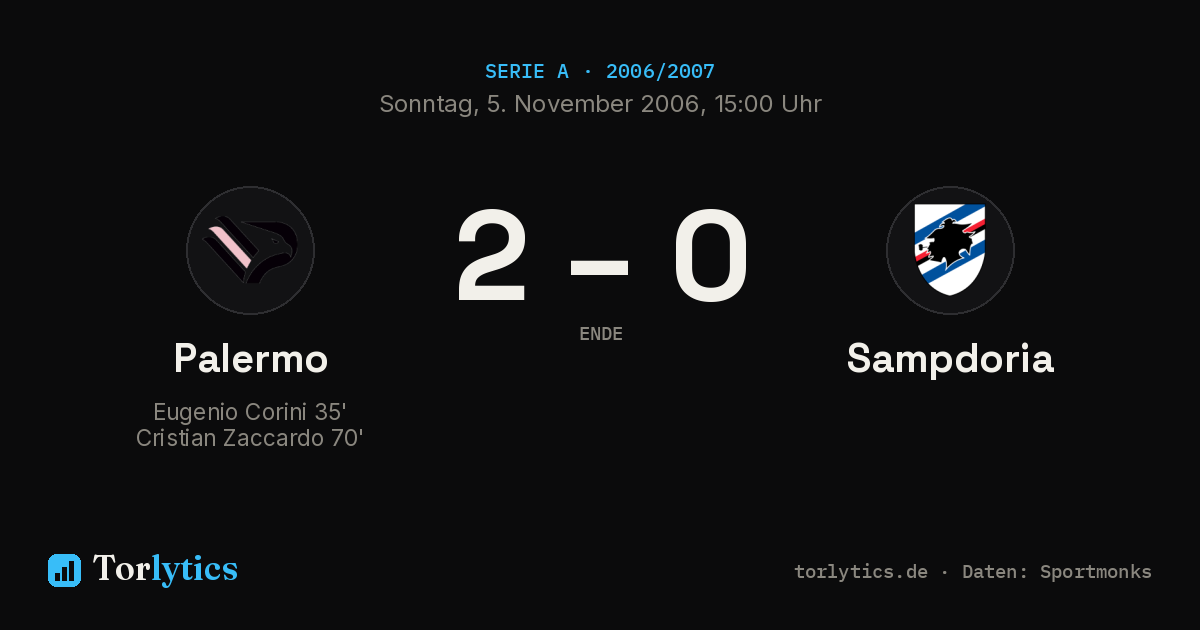Click Sampdoria's score of 0
Image resolution: width=1200 pixels, height=630 pixels.
click(x=710, y=256)
